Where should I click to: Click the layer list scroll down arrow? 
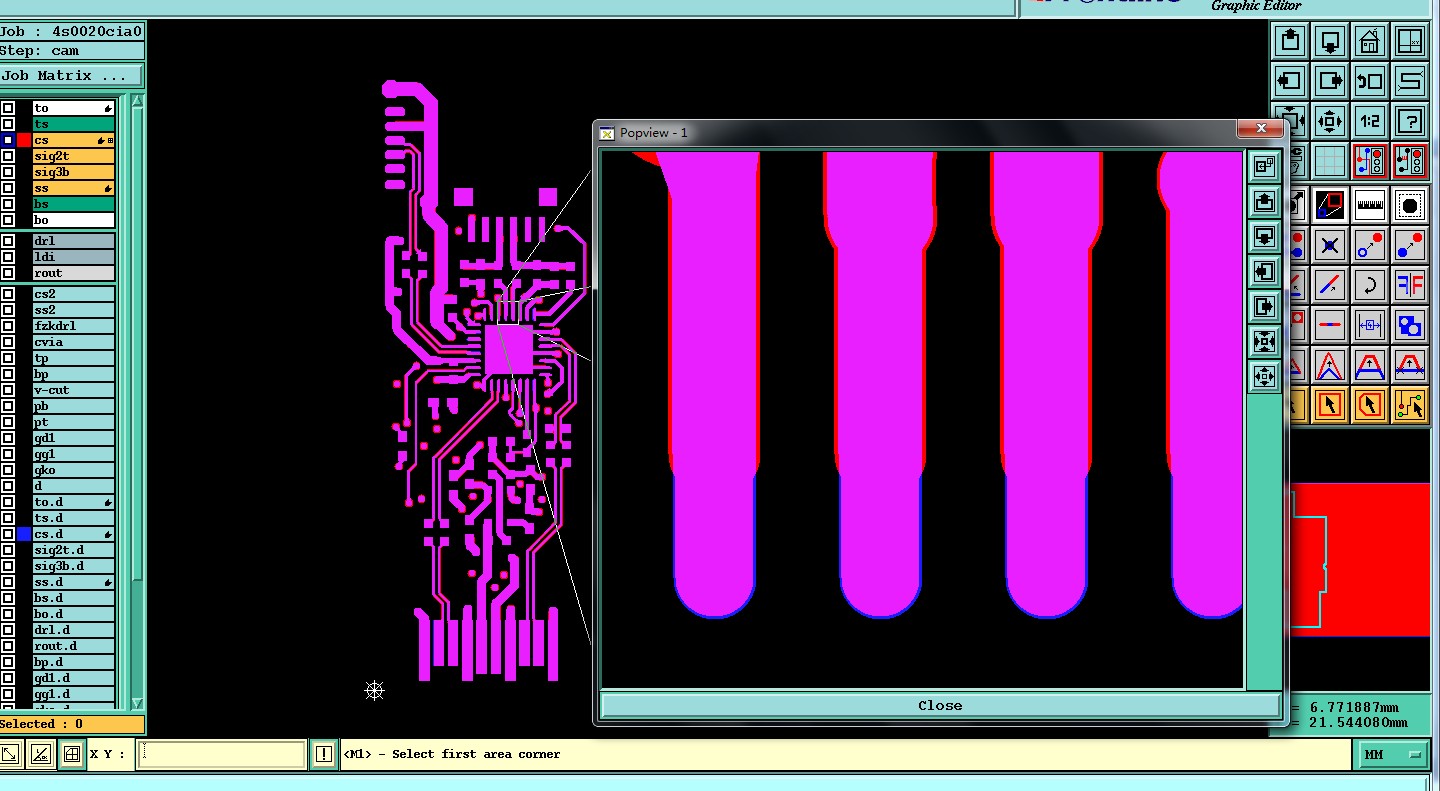[x=137, y=704]
